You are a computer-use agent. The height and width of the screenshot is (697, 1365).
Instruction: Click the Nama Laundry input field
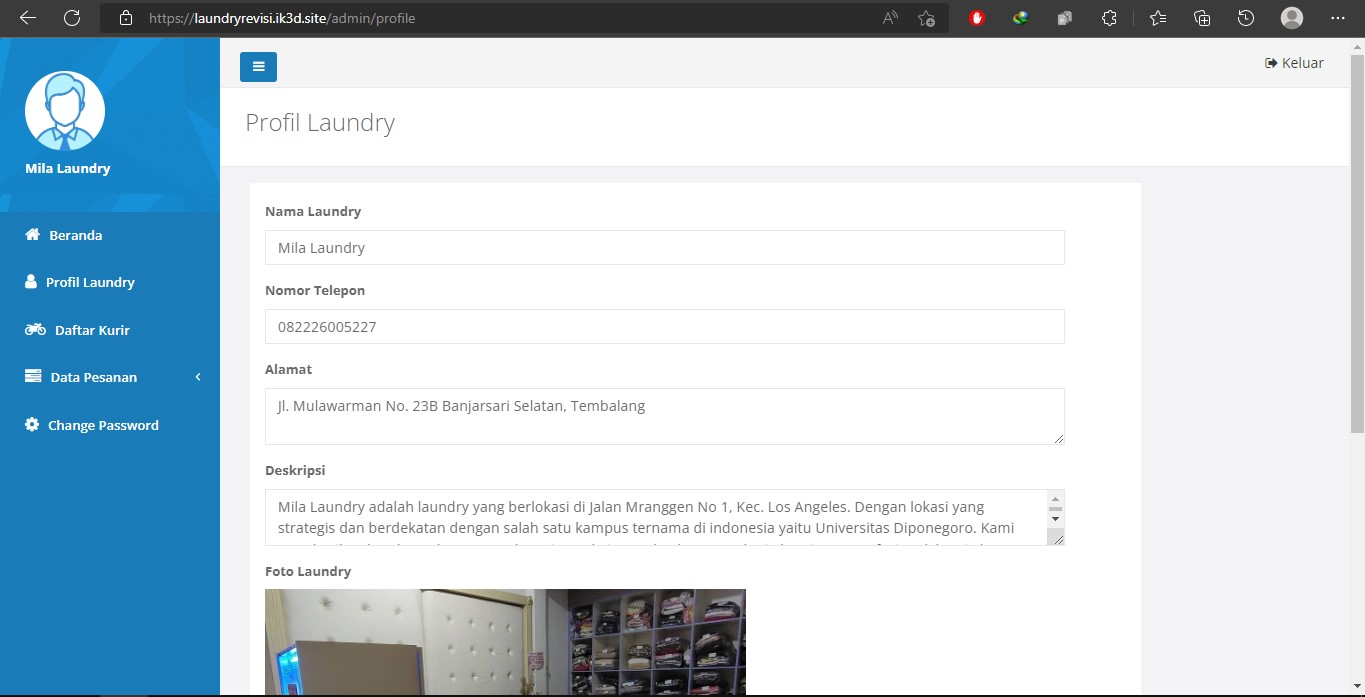pyautogui.click(x=664, y=248)
